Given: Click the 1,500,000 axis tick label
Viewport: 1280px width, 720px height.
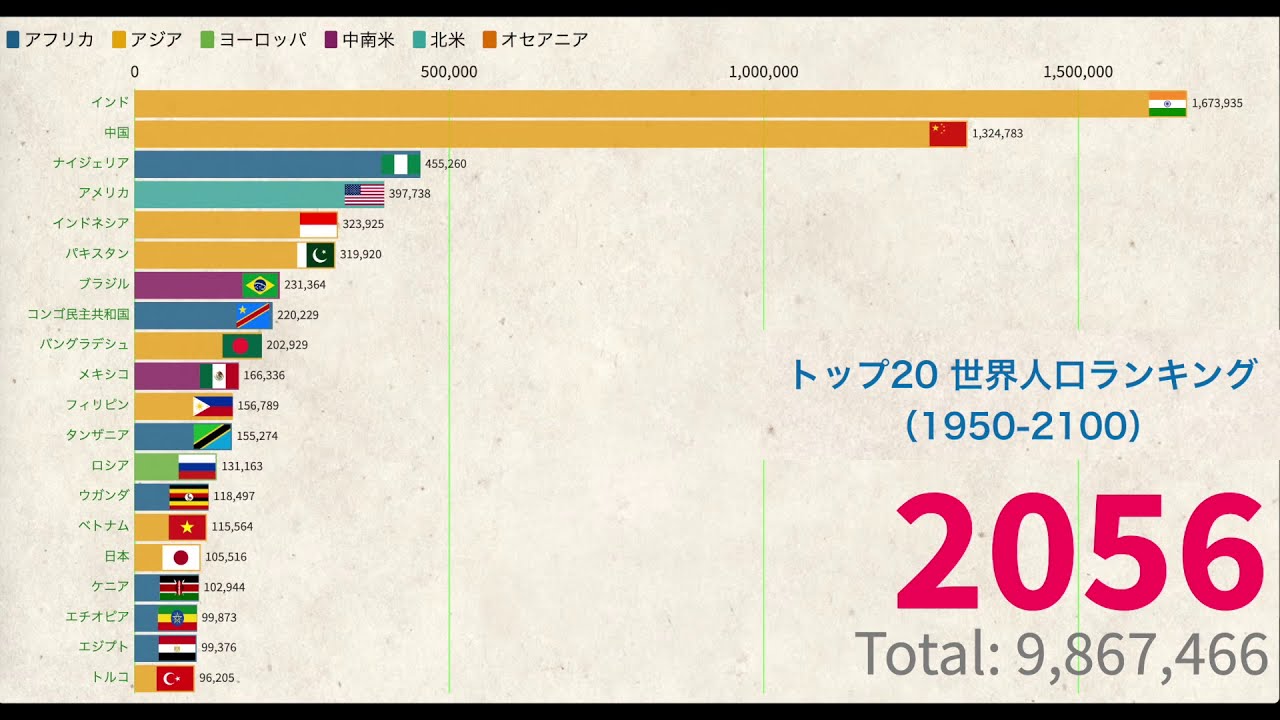Looking at the screenshot, I should point(1078,72).
